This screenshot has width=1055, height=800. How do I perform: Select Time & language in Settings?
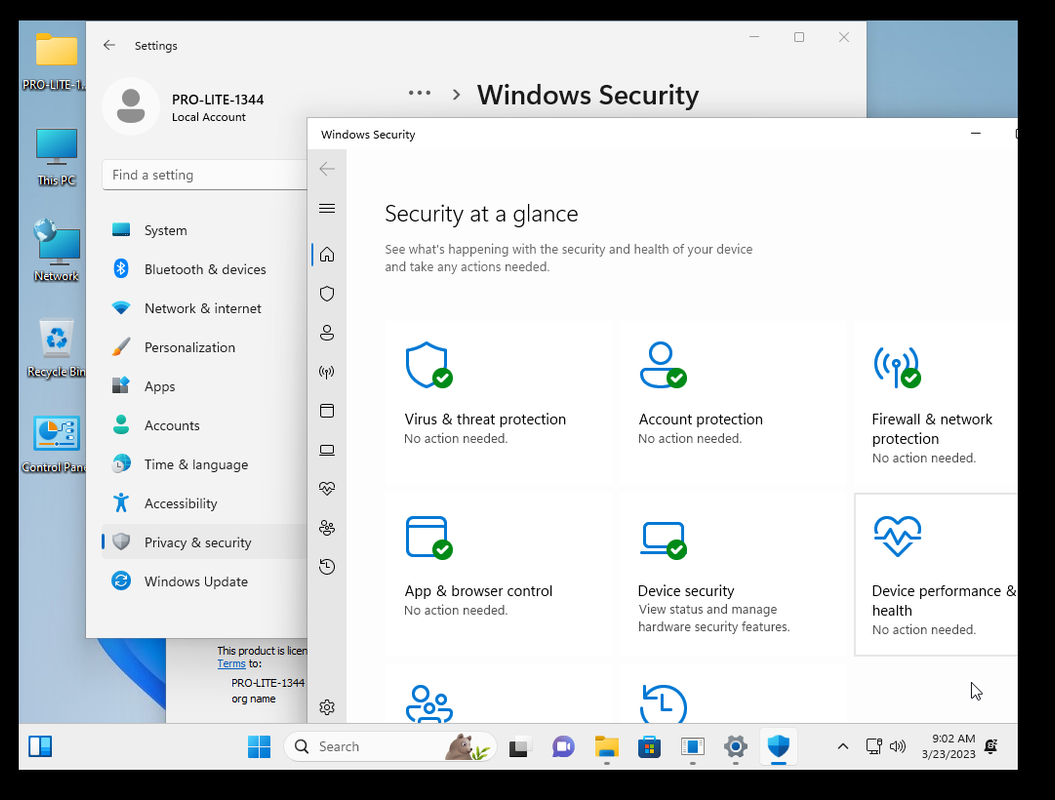click(205, 464)
